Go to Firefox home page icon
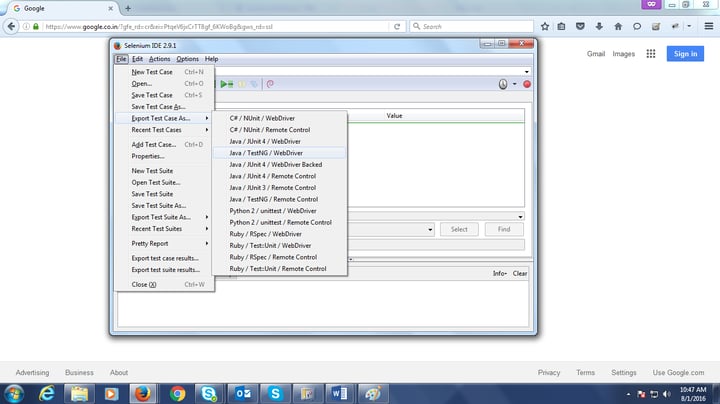Screen dimensions: 720x404 pyautogui.click(x=618, y=27)
